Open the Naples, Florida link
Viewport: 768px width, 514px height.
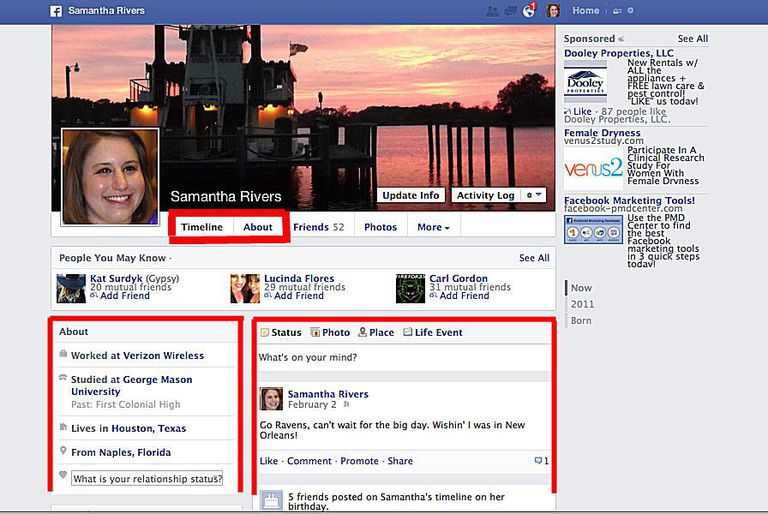[x=135, y=452]
